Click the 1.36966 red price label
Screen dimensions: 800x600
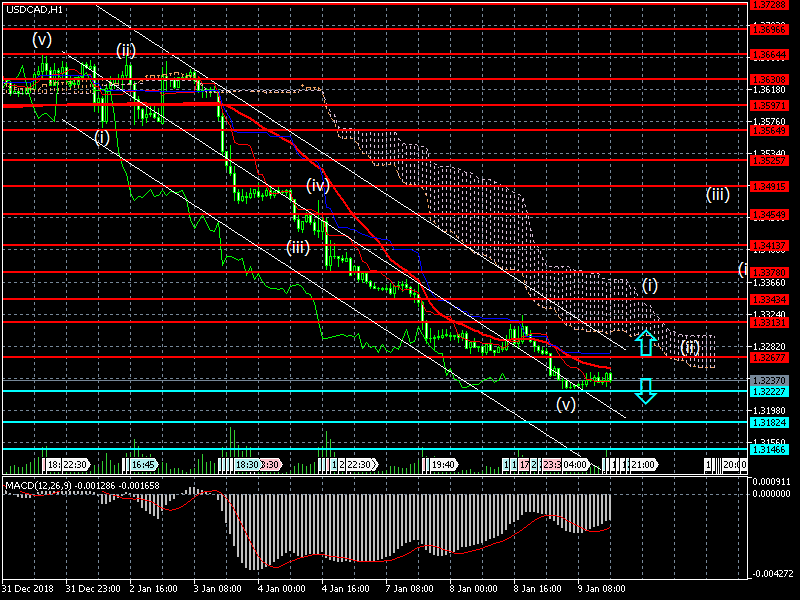768,30
